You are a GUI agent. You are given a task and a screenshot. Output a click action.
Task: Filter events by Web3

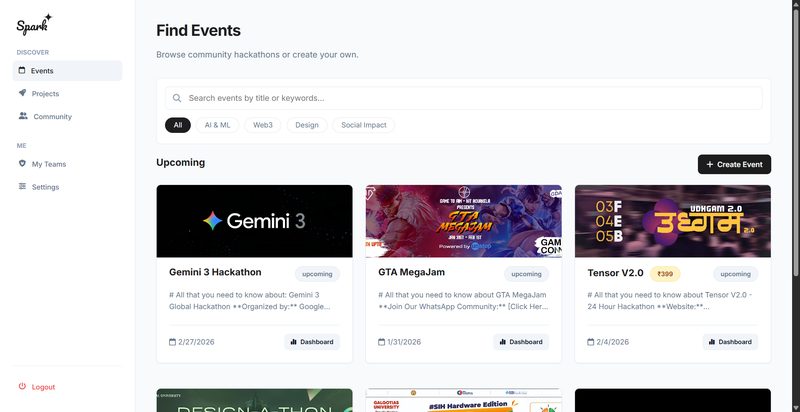click(263, 125)
